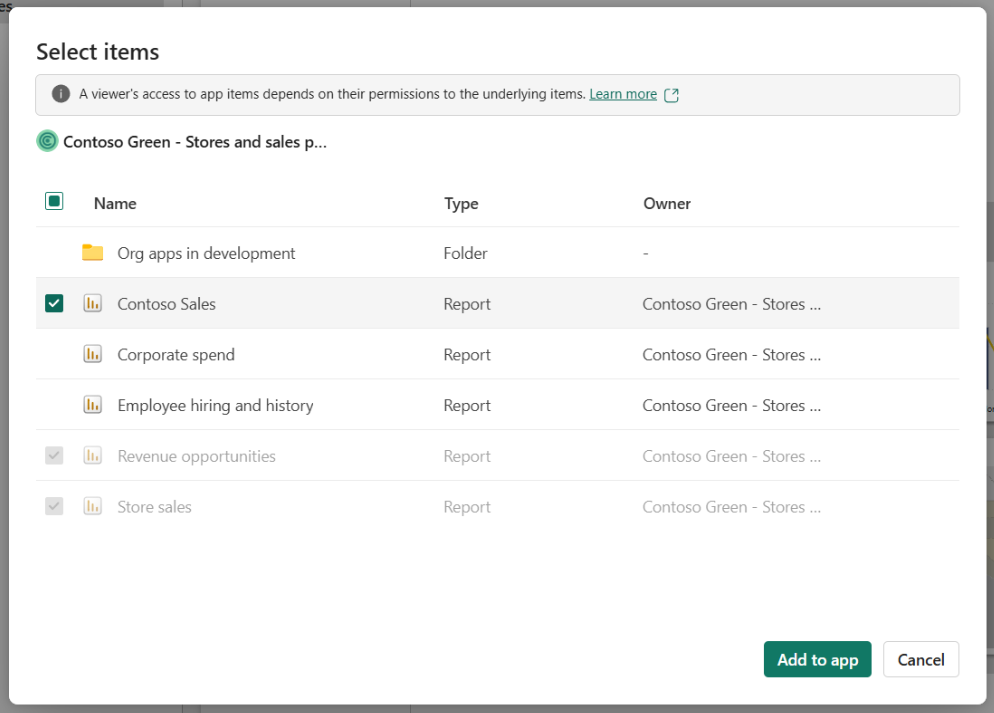994x713 pixels.
Task: Click the Revenue opportunities report icon
Action: coord(92,455)
